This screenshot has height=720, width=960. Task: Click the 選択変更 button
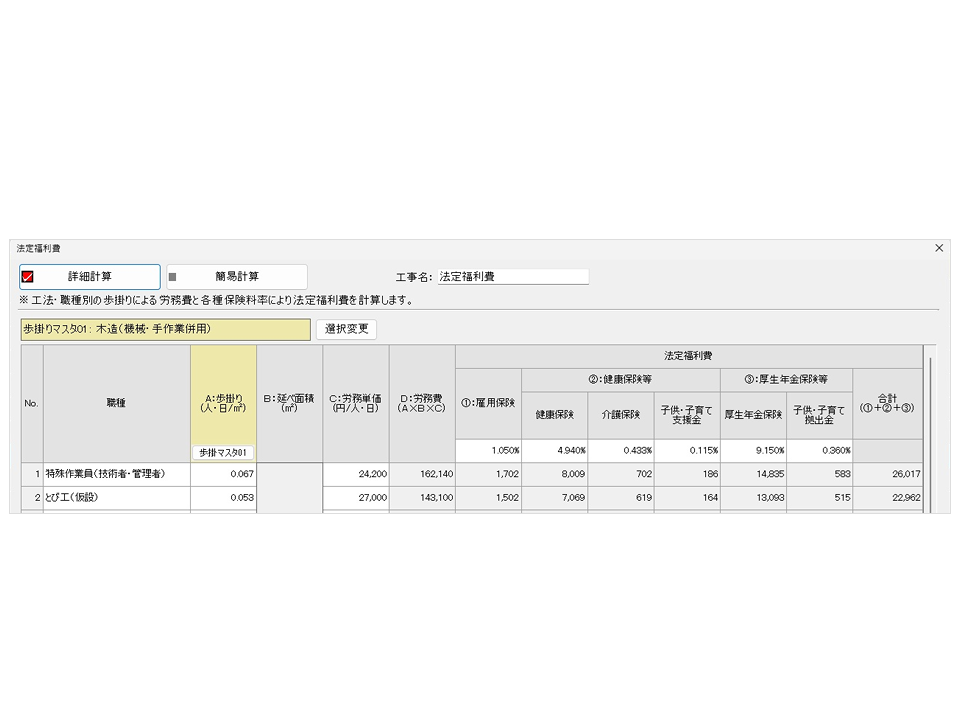(x=347, y=329)
